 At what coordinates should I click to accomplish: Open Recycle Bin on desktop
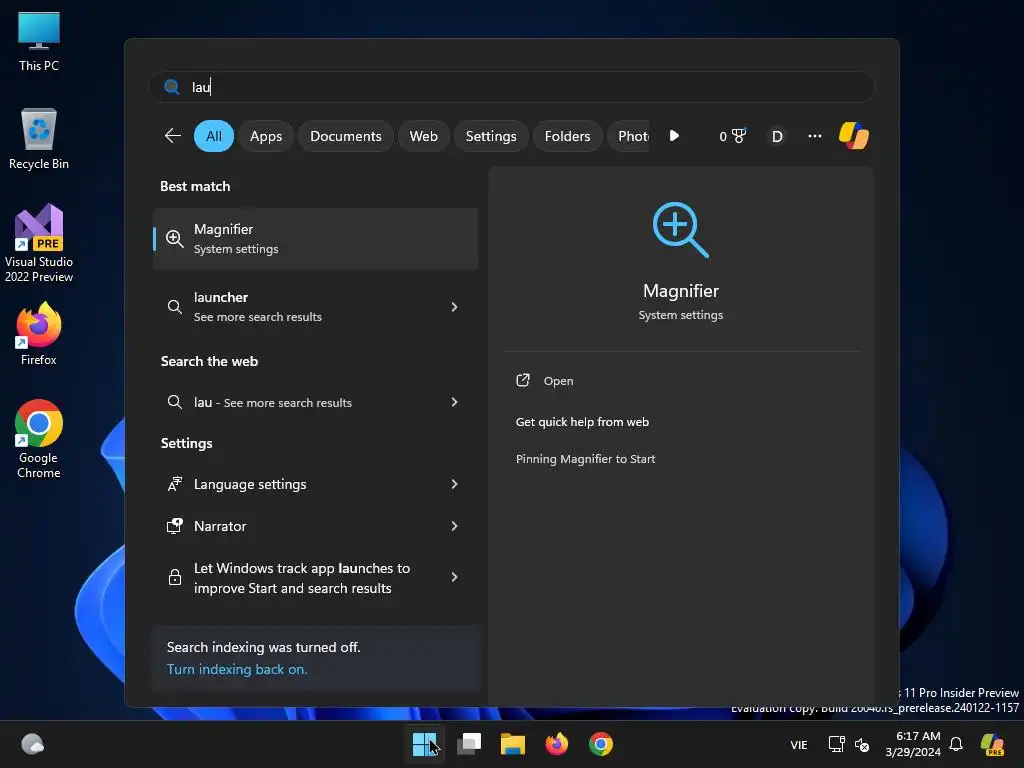[39, 139]
